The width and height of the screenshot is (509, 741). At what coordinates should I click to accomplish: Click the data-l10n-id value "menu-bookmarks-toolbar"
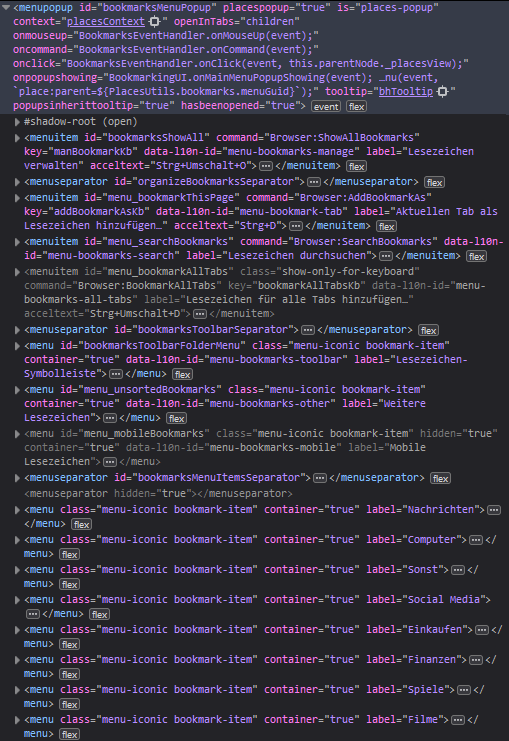click(276, 360)
